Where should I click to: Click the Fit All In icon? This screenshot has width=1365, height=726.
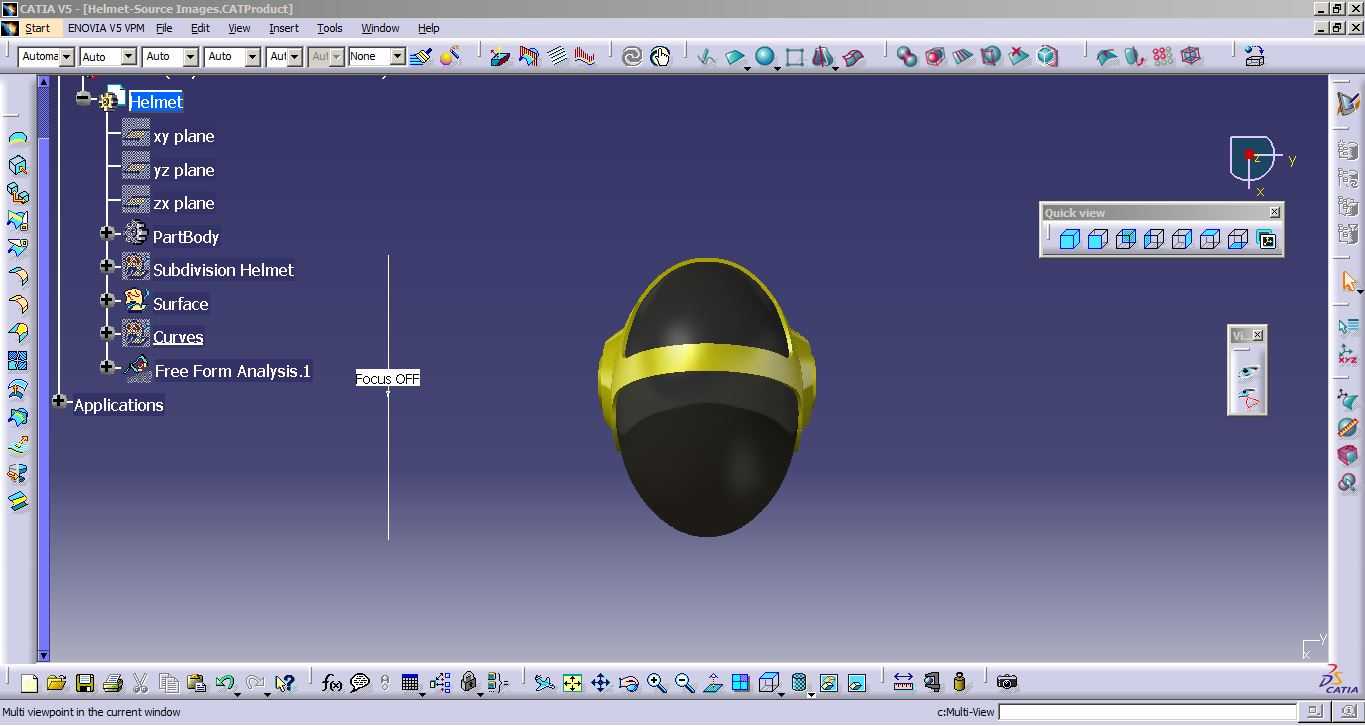tap(572, 683)
